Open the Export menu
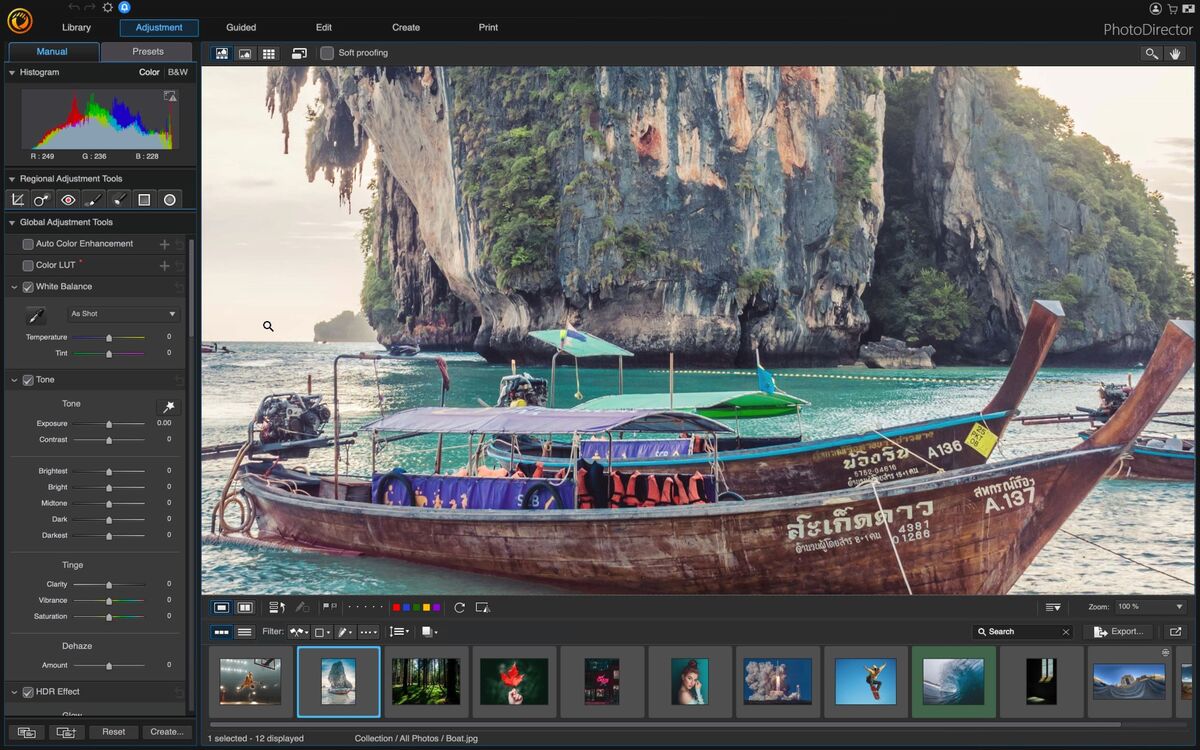This screenshot has width=1200, height=750. pyautogui.click(x=1117, y=631)
